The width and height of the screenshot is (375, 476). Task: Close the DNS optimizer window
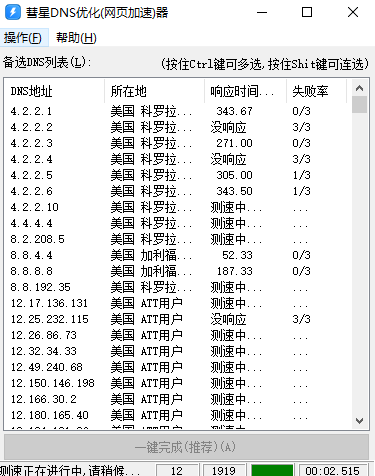coord(353,12)
